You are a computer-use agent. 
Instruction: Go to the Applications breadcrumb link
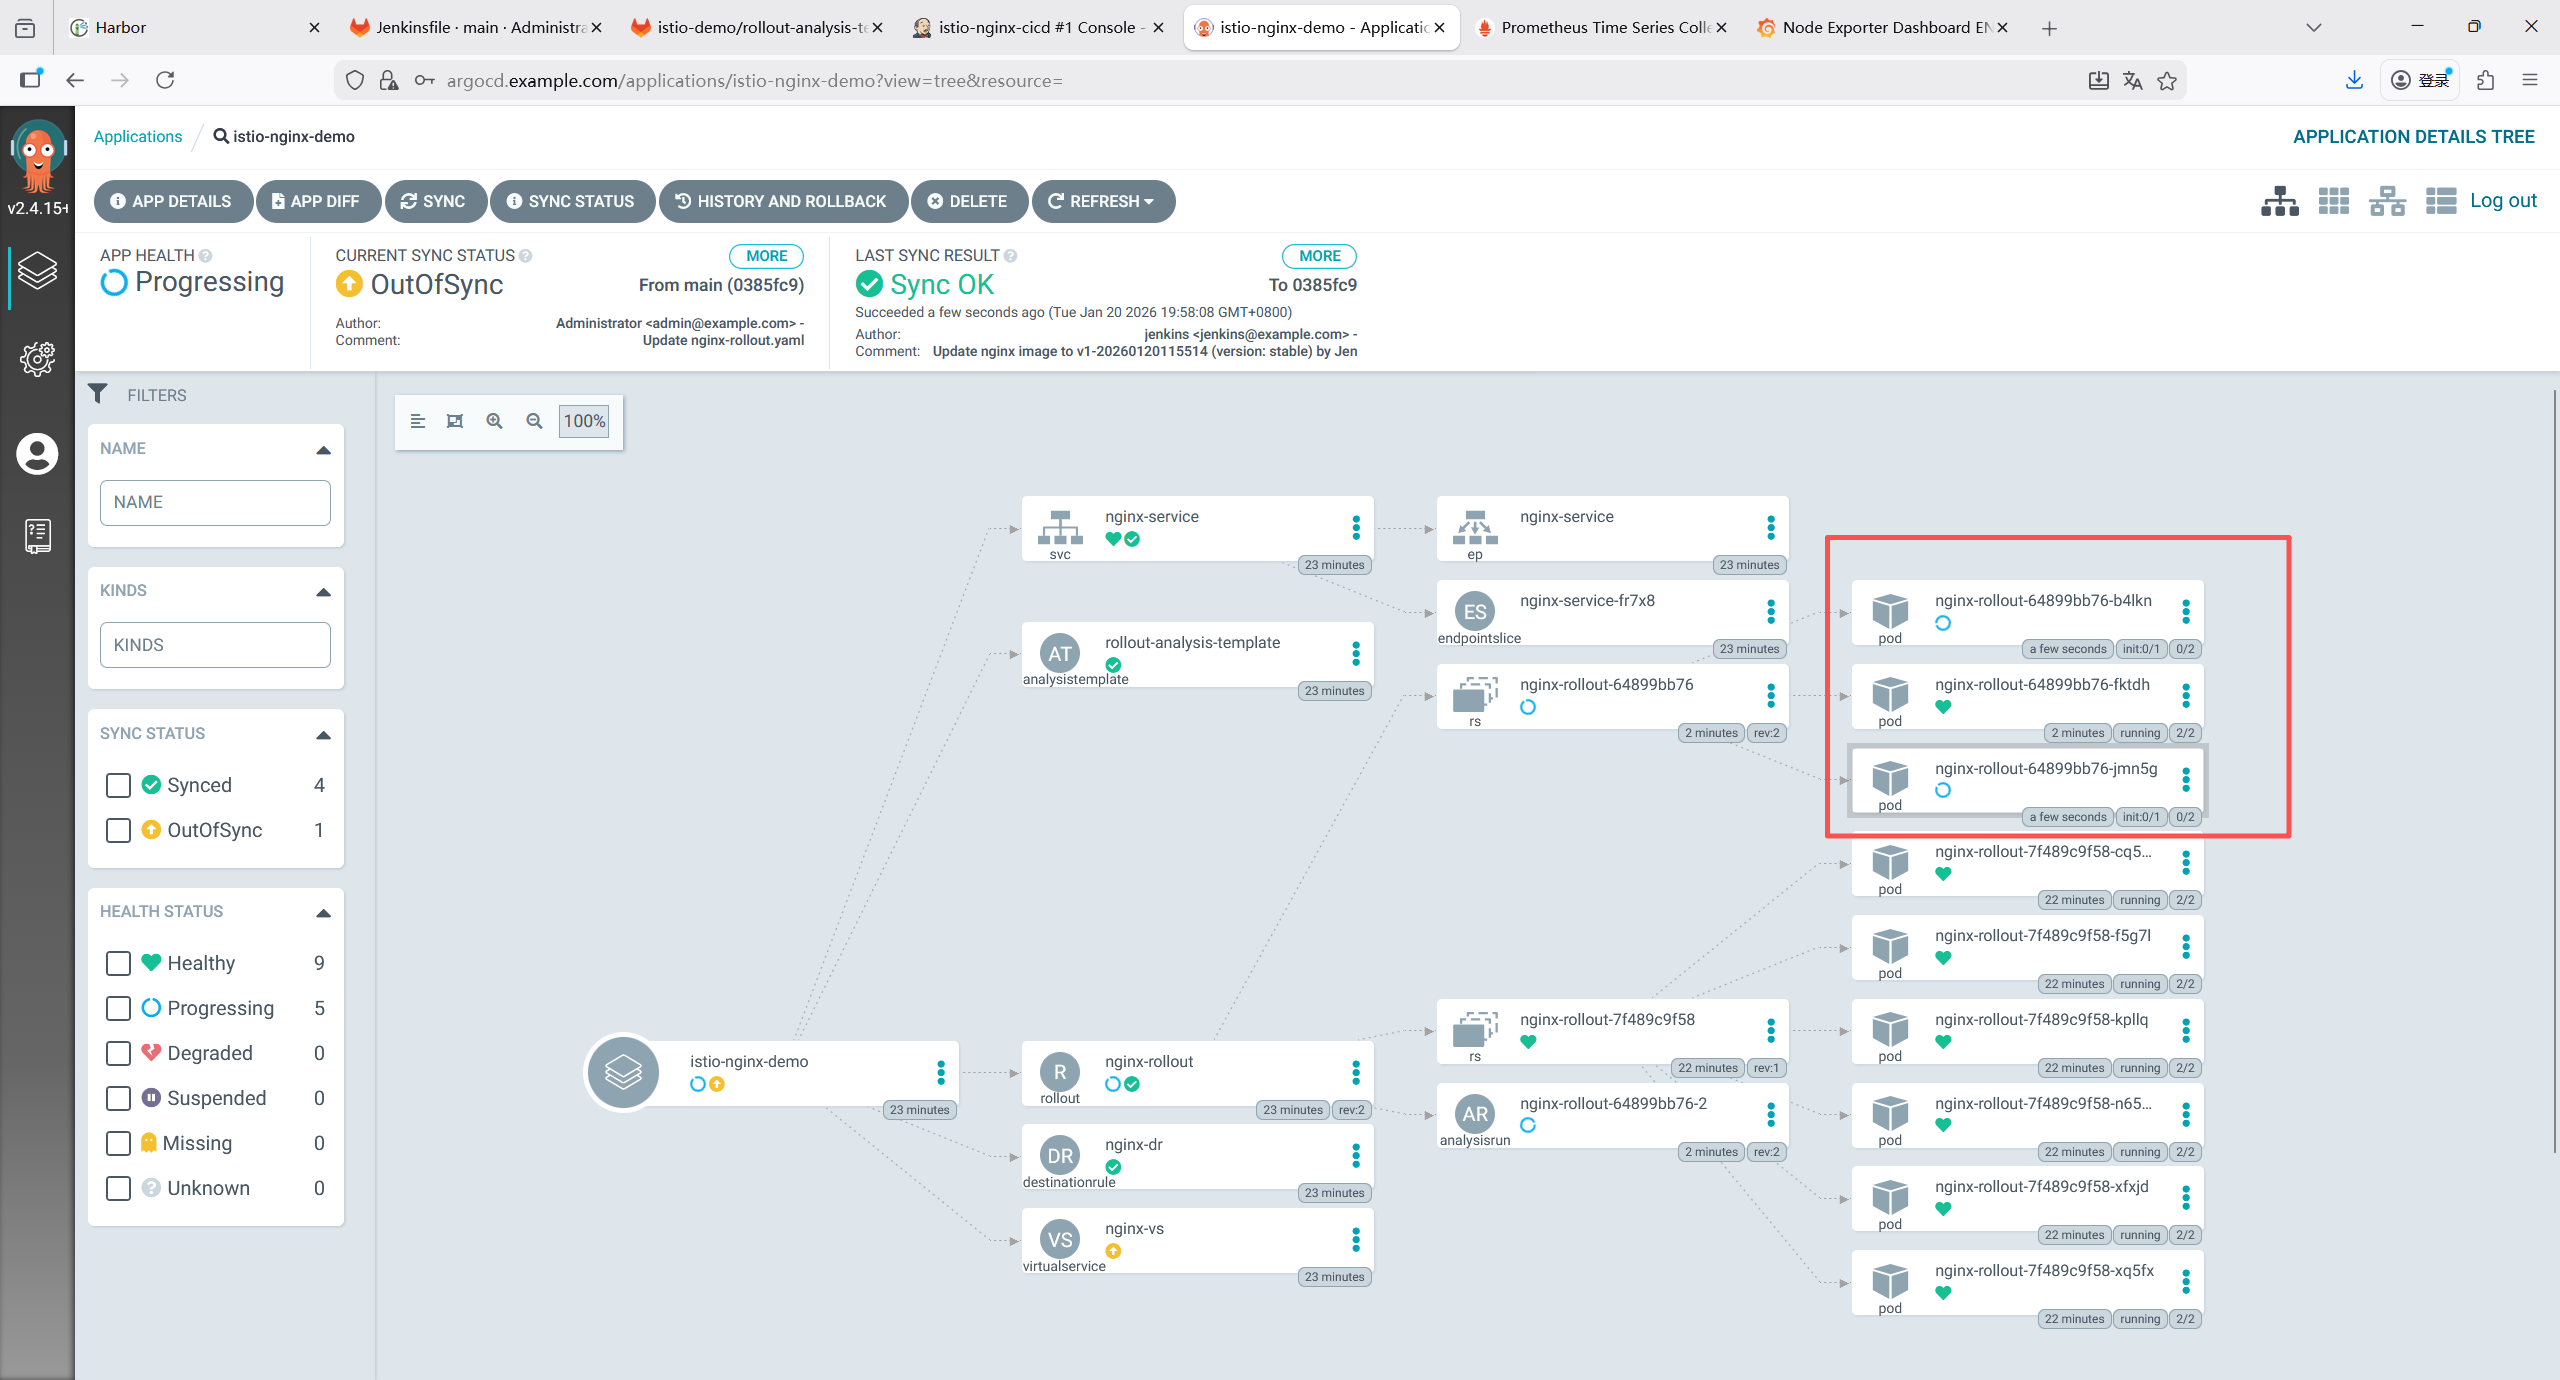(x=138, y=136)
